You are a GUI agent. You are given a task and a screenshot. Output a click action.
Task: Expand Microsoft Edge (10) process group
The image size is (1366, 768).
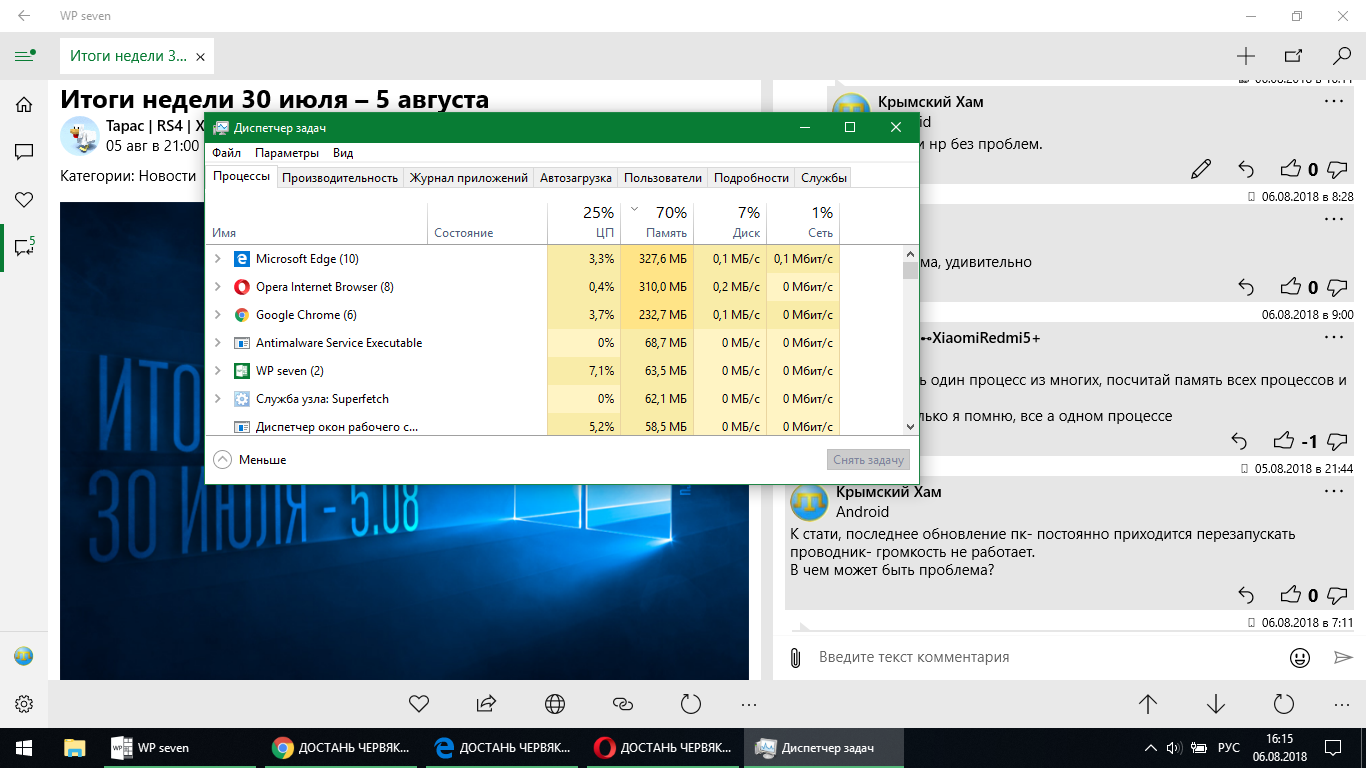[x=218, y=259]
